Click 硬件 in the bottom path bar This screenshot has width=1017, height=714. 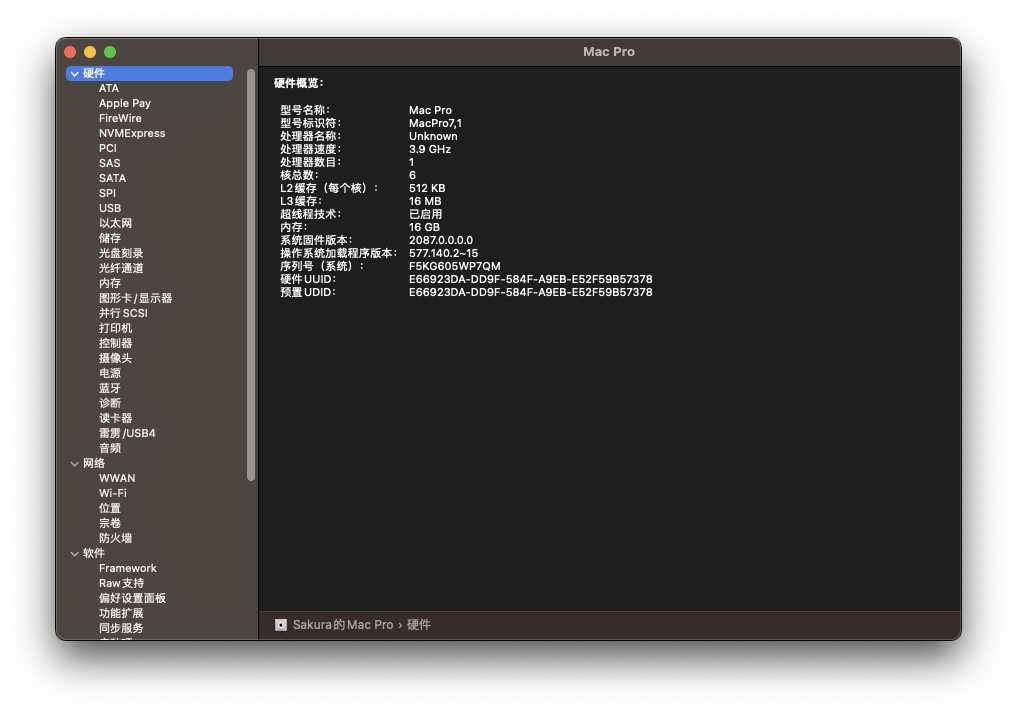pyautogui.click(x=419, y=625)
